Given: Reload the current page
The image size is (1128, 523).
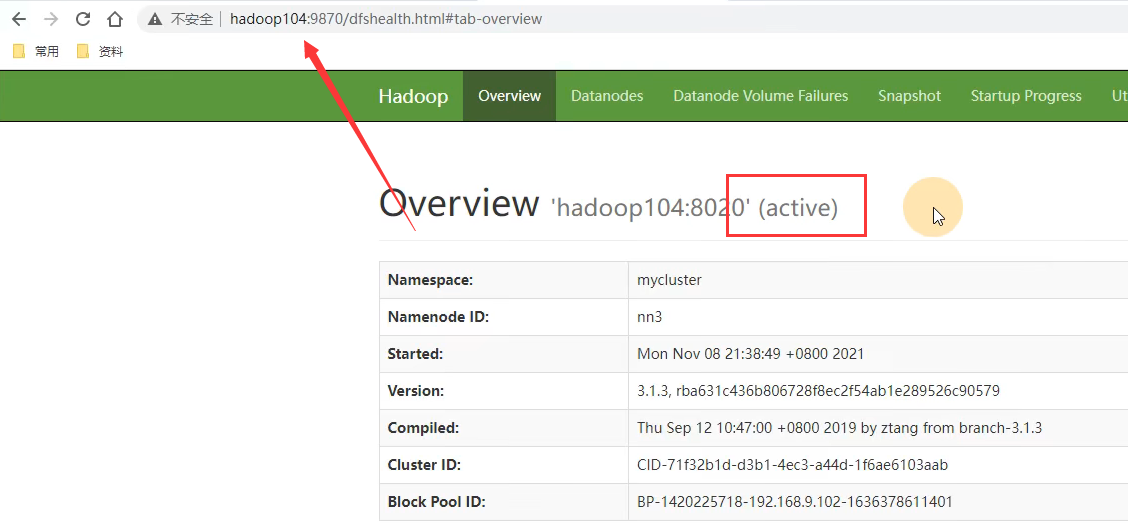Looking at the screenshot, I should tap(83, 19).
